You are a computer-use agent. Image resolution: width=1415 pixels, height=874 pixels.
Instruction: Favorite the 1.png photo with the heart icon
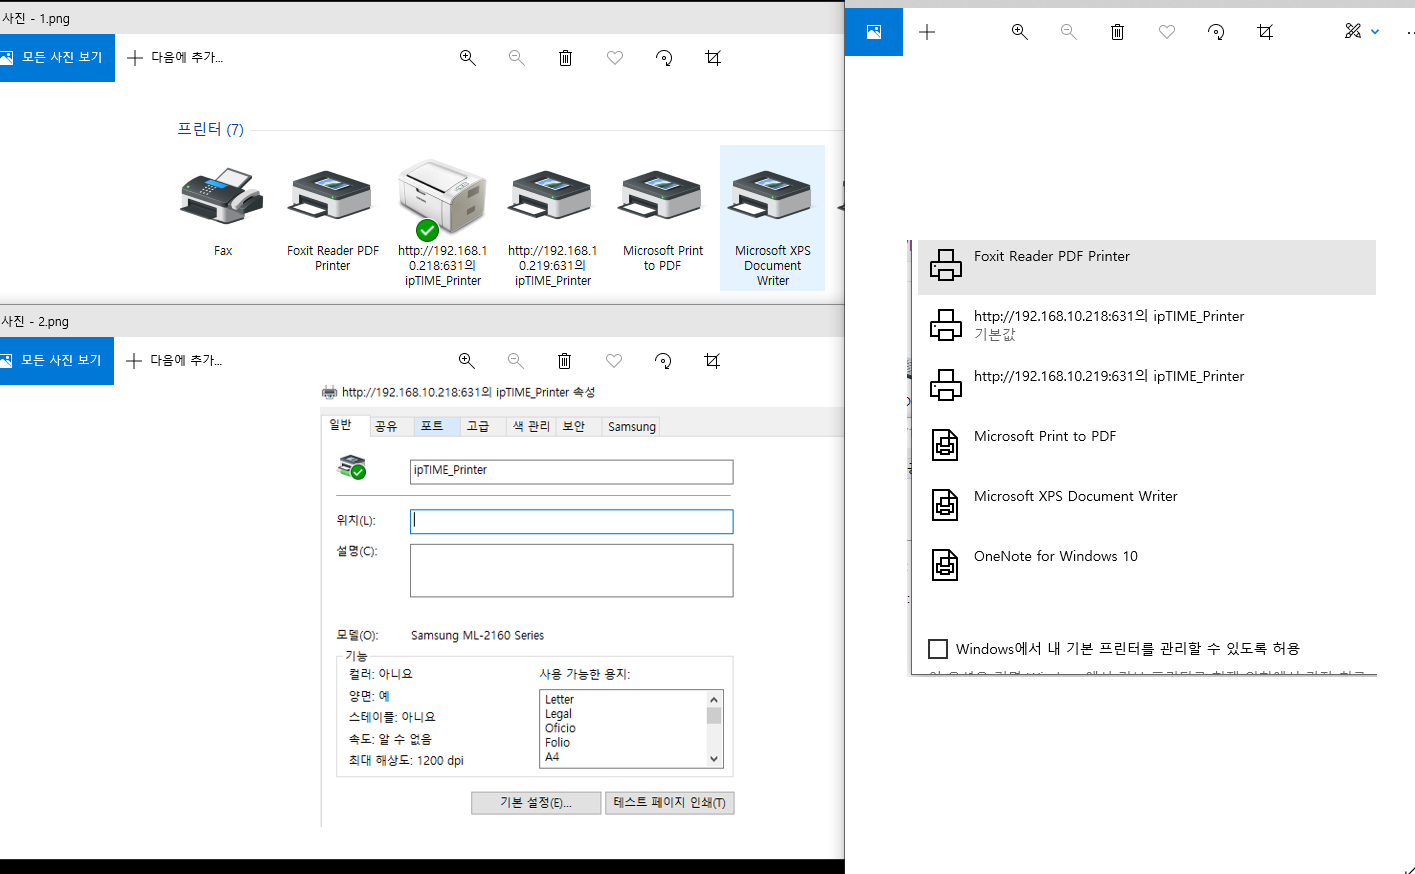615,58
